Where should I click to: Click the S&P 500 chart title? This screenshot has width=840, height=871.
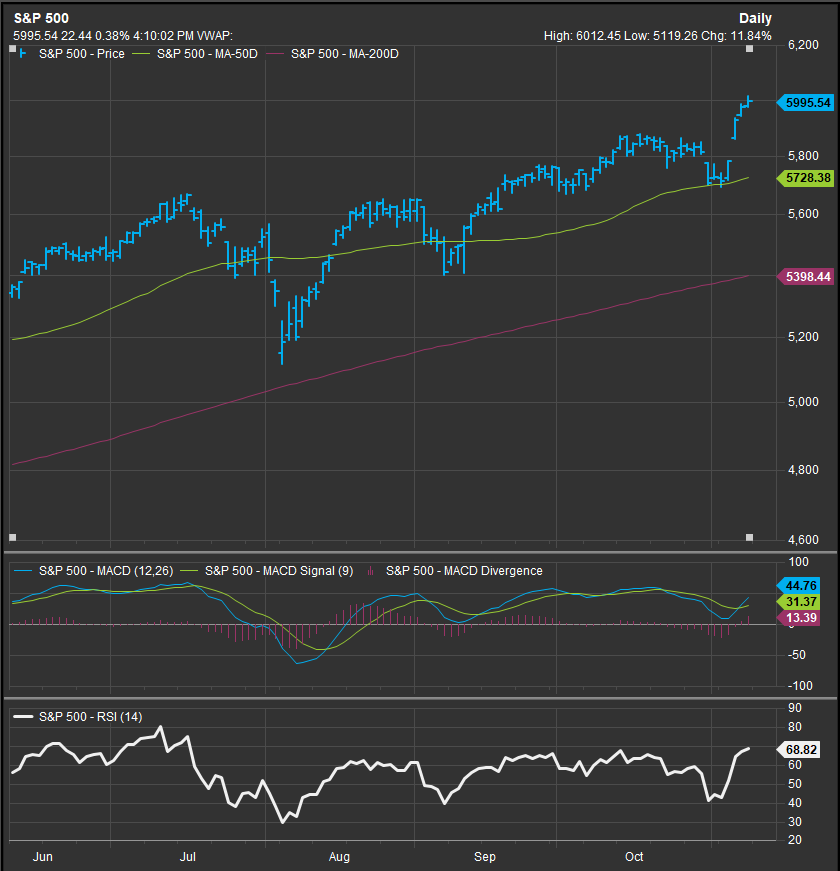pyautogui.click(x=41, y=18)
